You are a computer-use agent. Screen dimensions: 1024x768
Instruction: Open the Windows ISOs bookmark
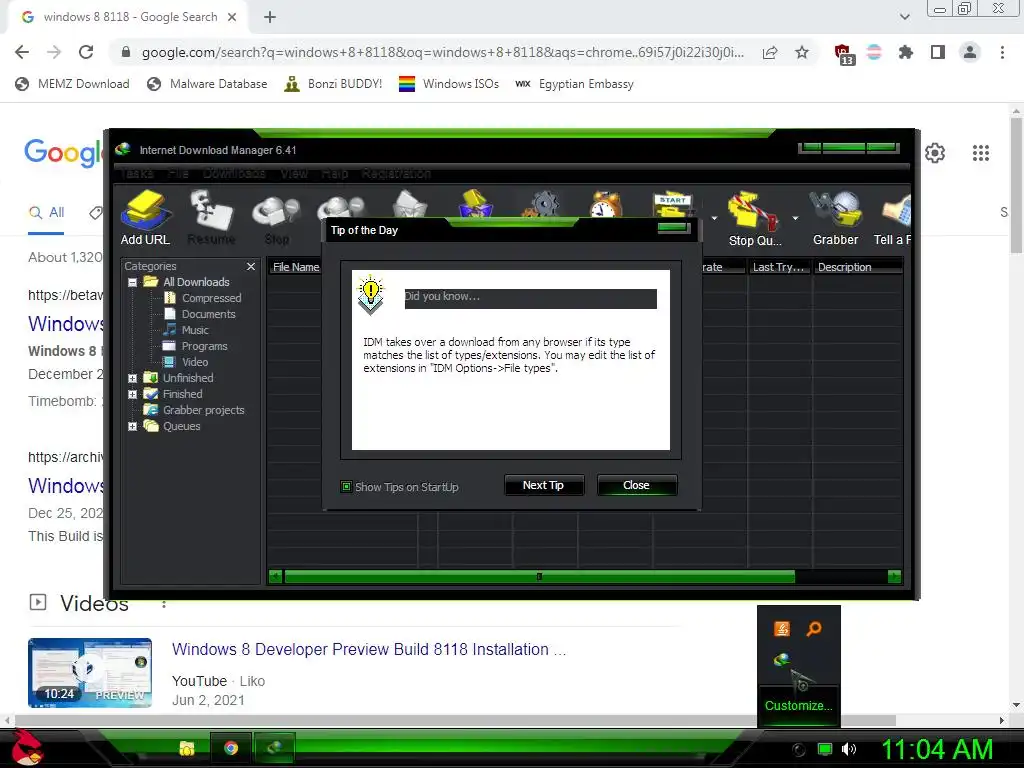pos(449,84)
